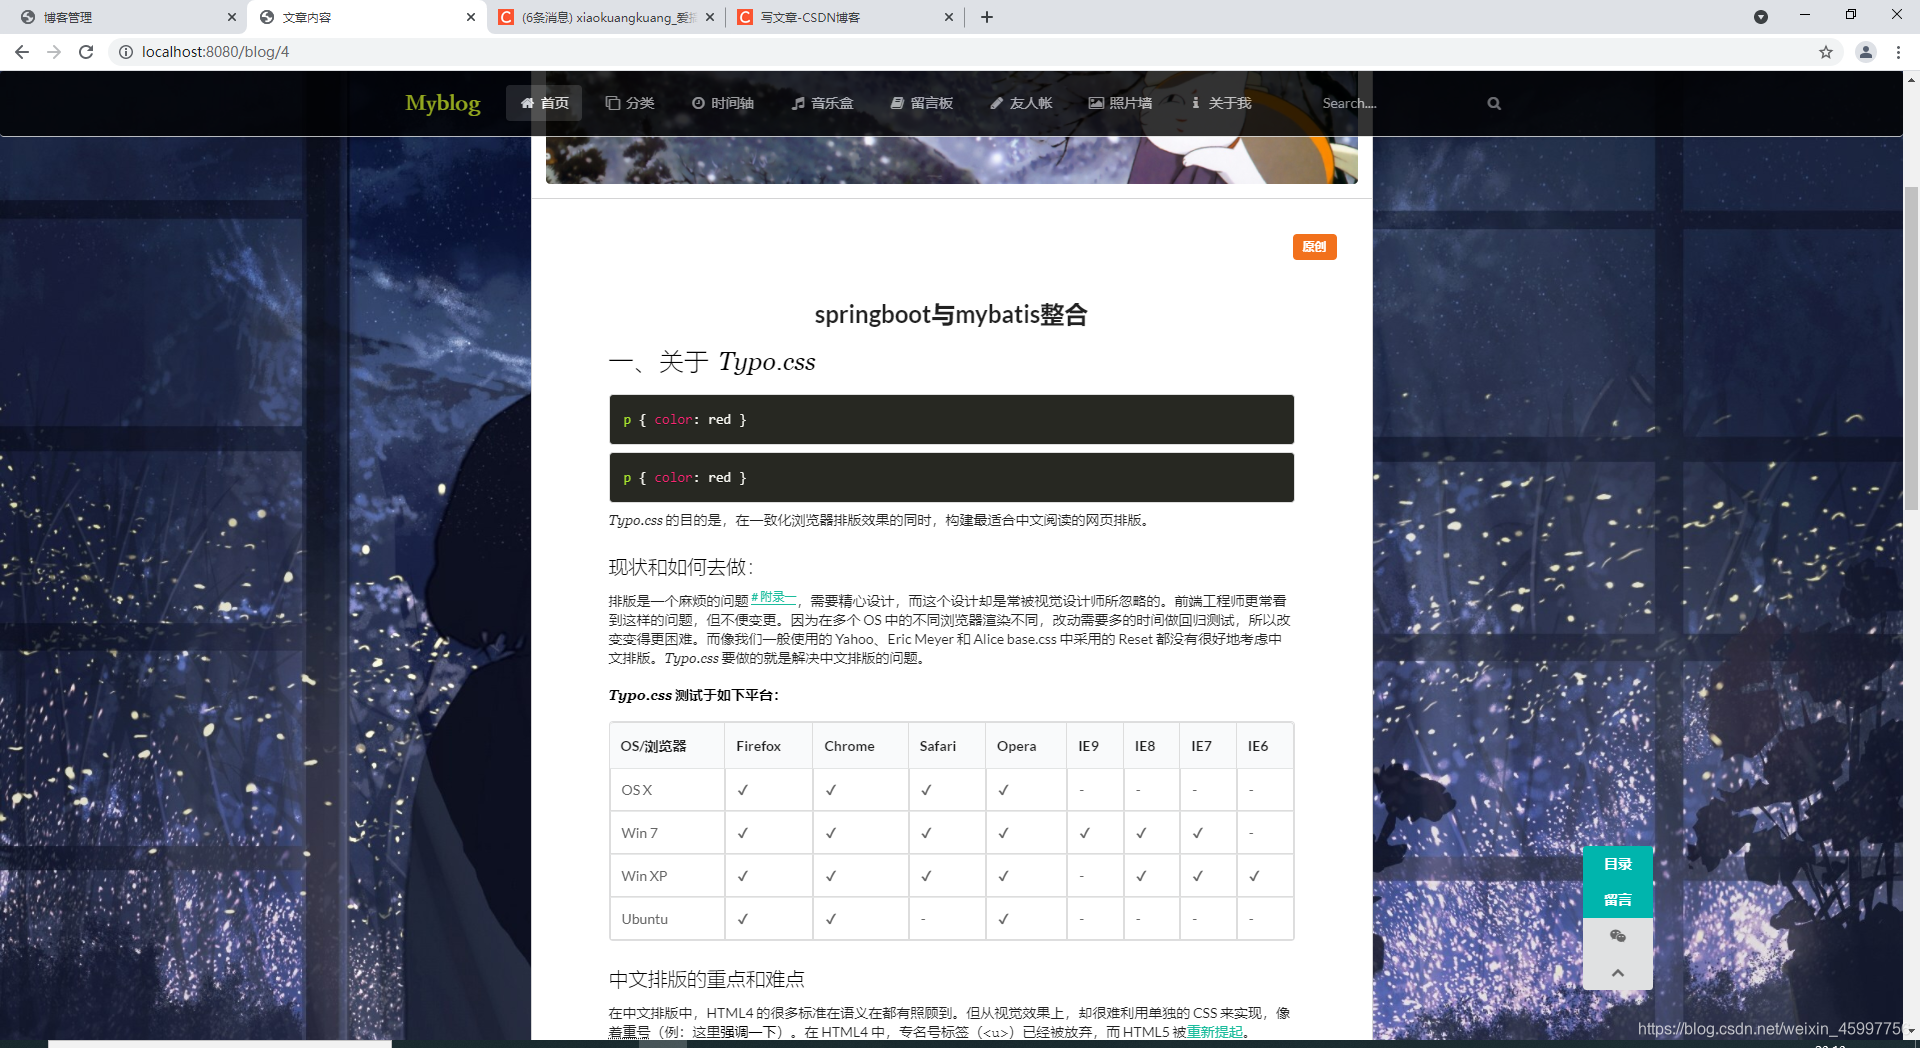The height and width of the screenshot is (1048, 1920).
Task: Click the orange 原创 label
Action: tap(1314, 247)
